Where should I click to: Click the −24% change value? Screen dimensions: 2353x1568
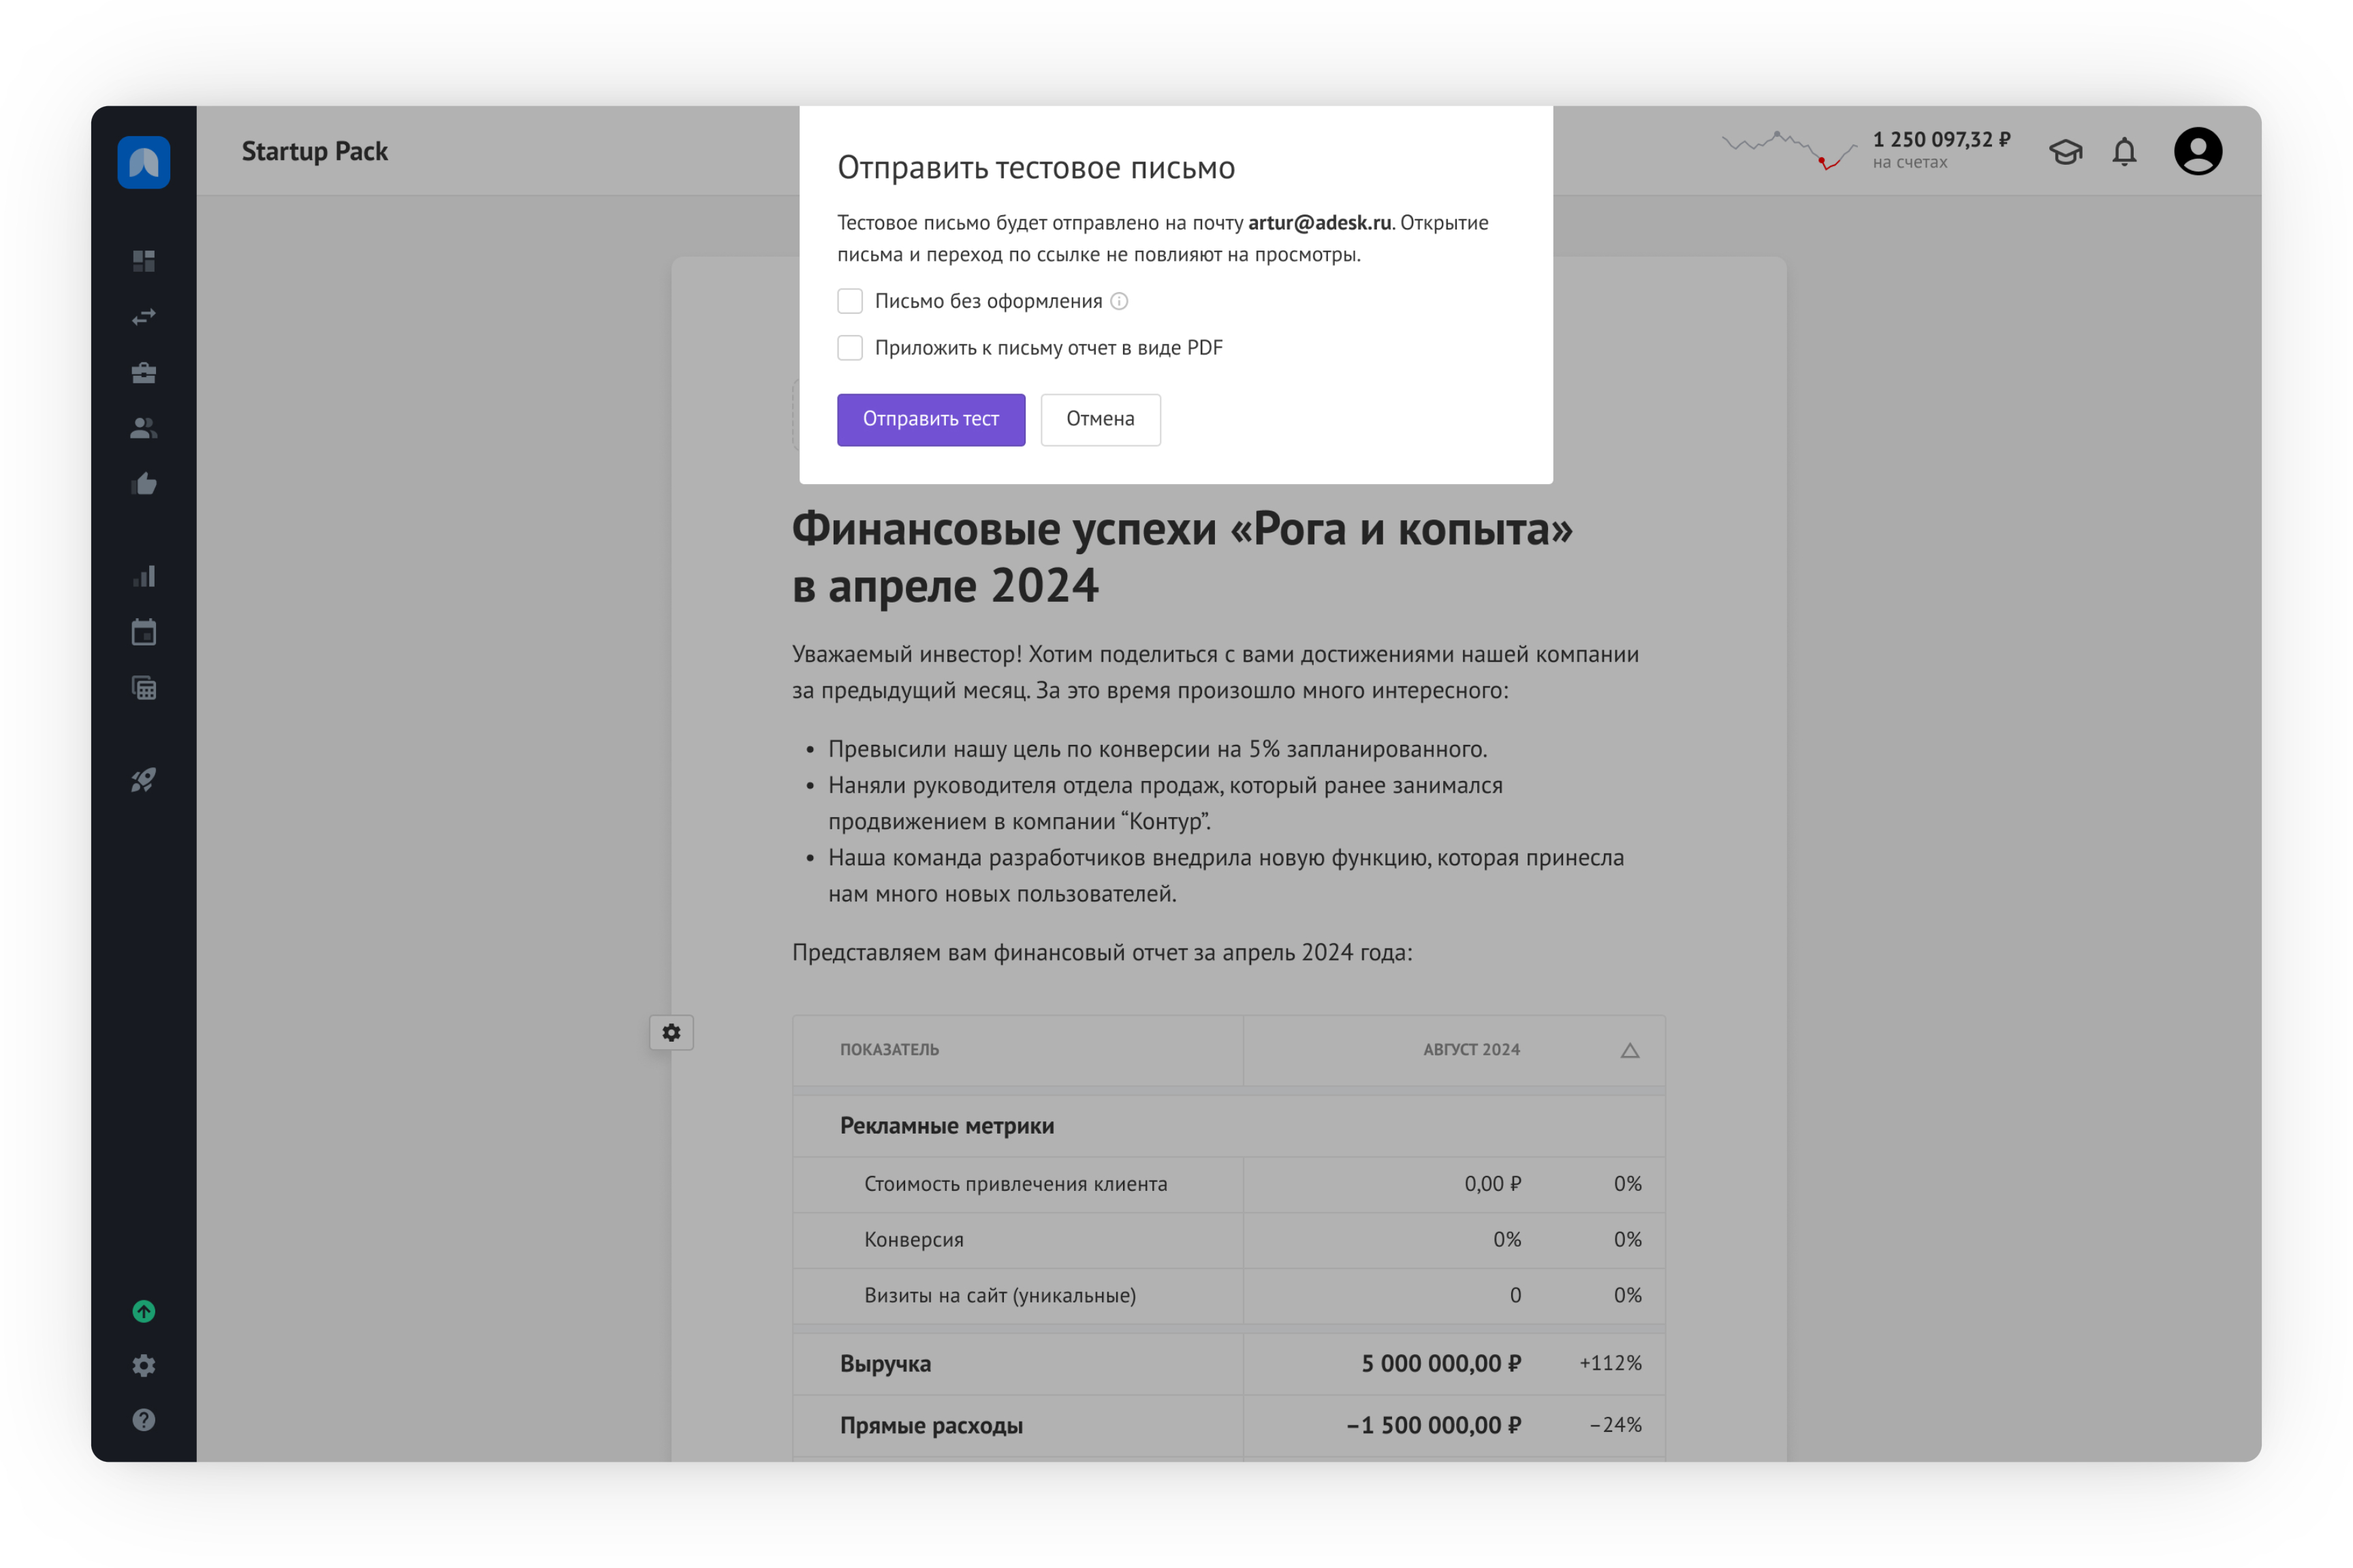point(1615,1425)
